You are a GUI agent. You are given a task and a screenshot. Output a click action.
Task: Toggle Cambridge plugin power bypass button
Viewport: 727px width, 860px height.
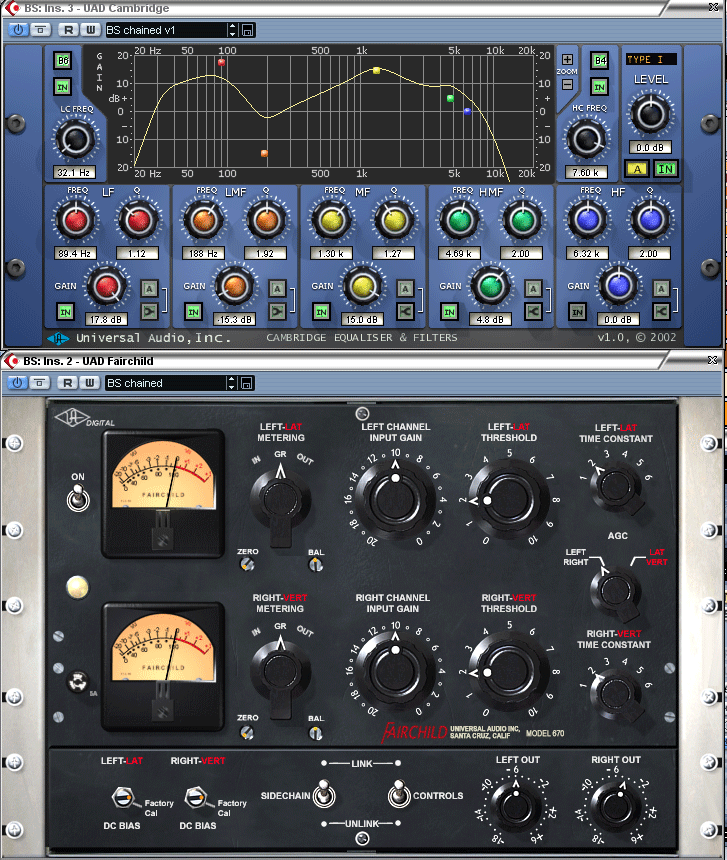pyautogui.click(x=18, y=30)
